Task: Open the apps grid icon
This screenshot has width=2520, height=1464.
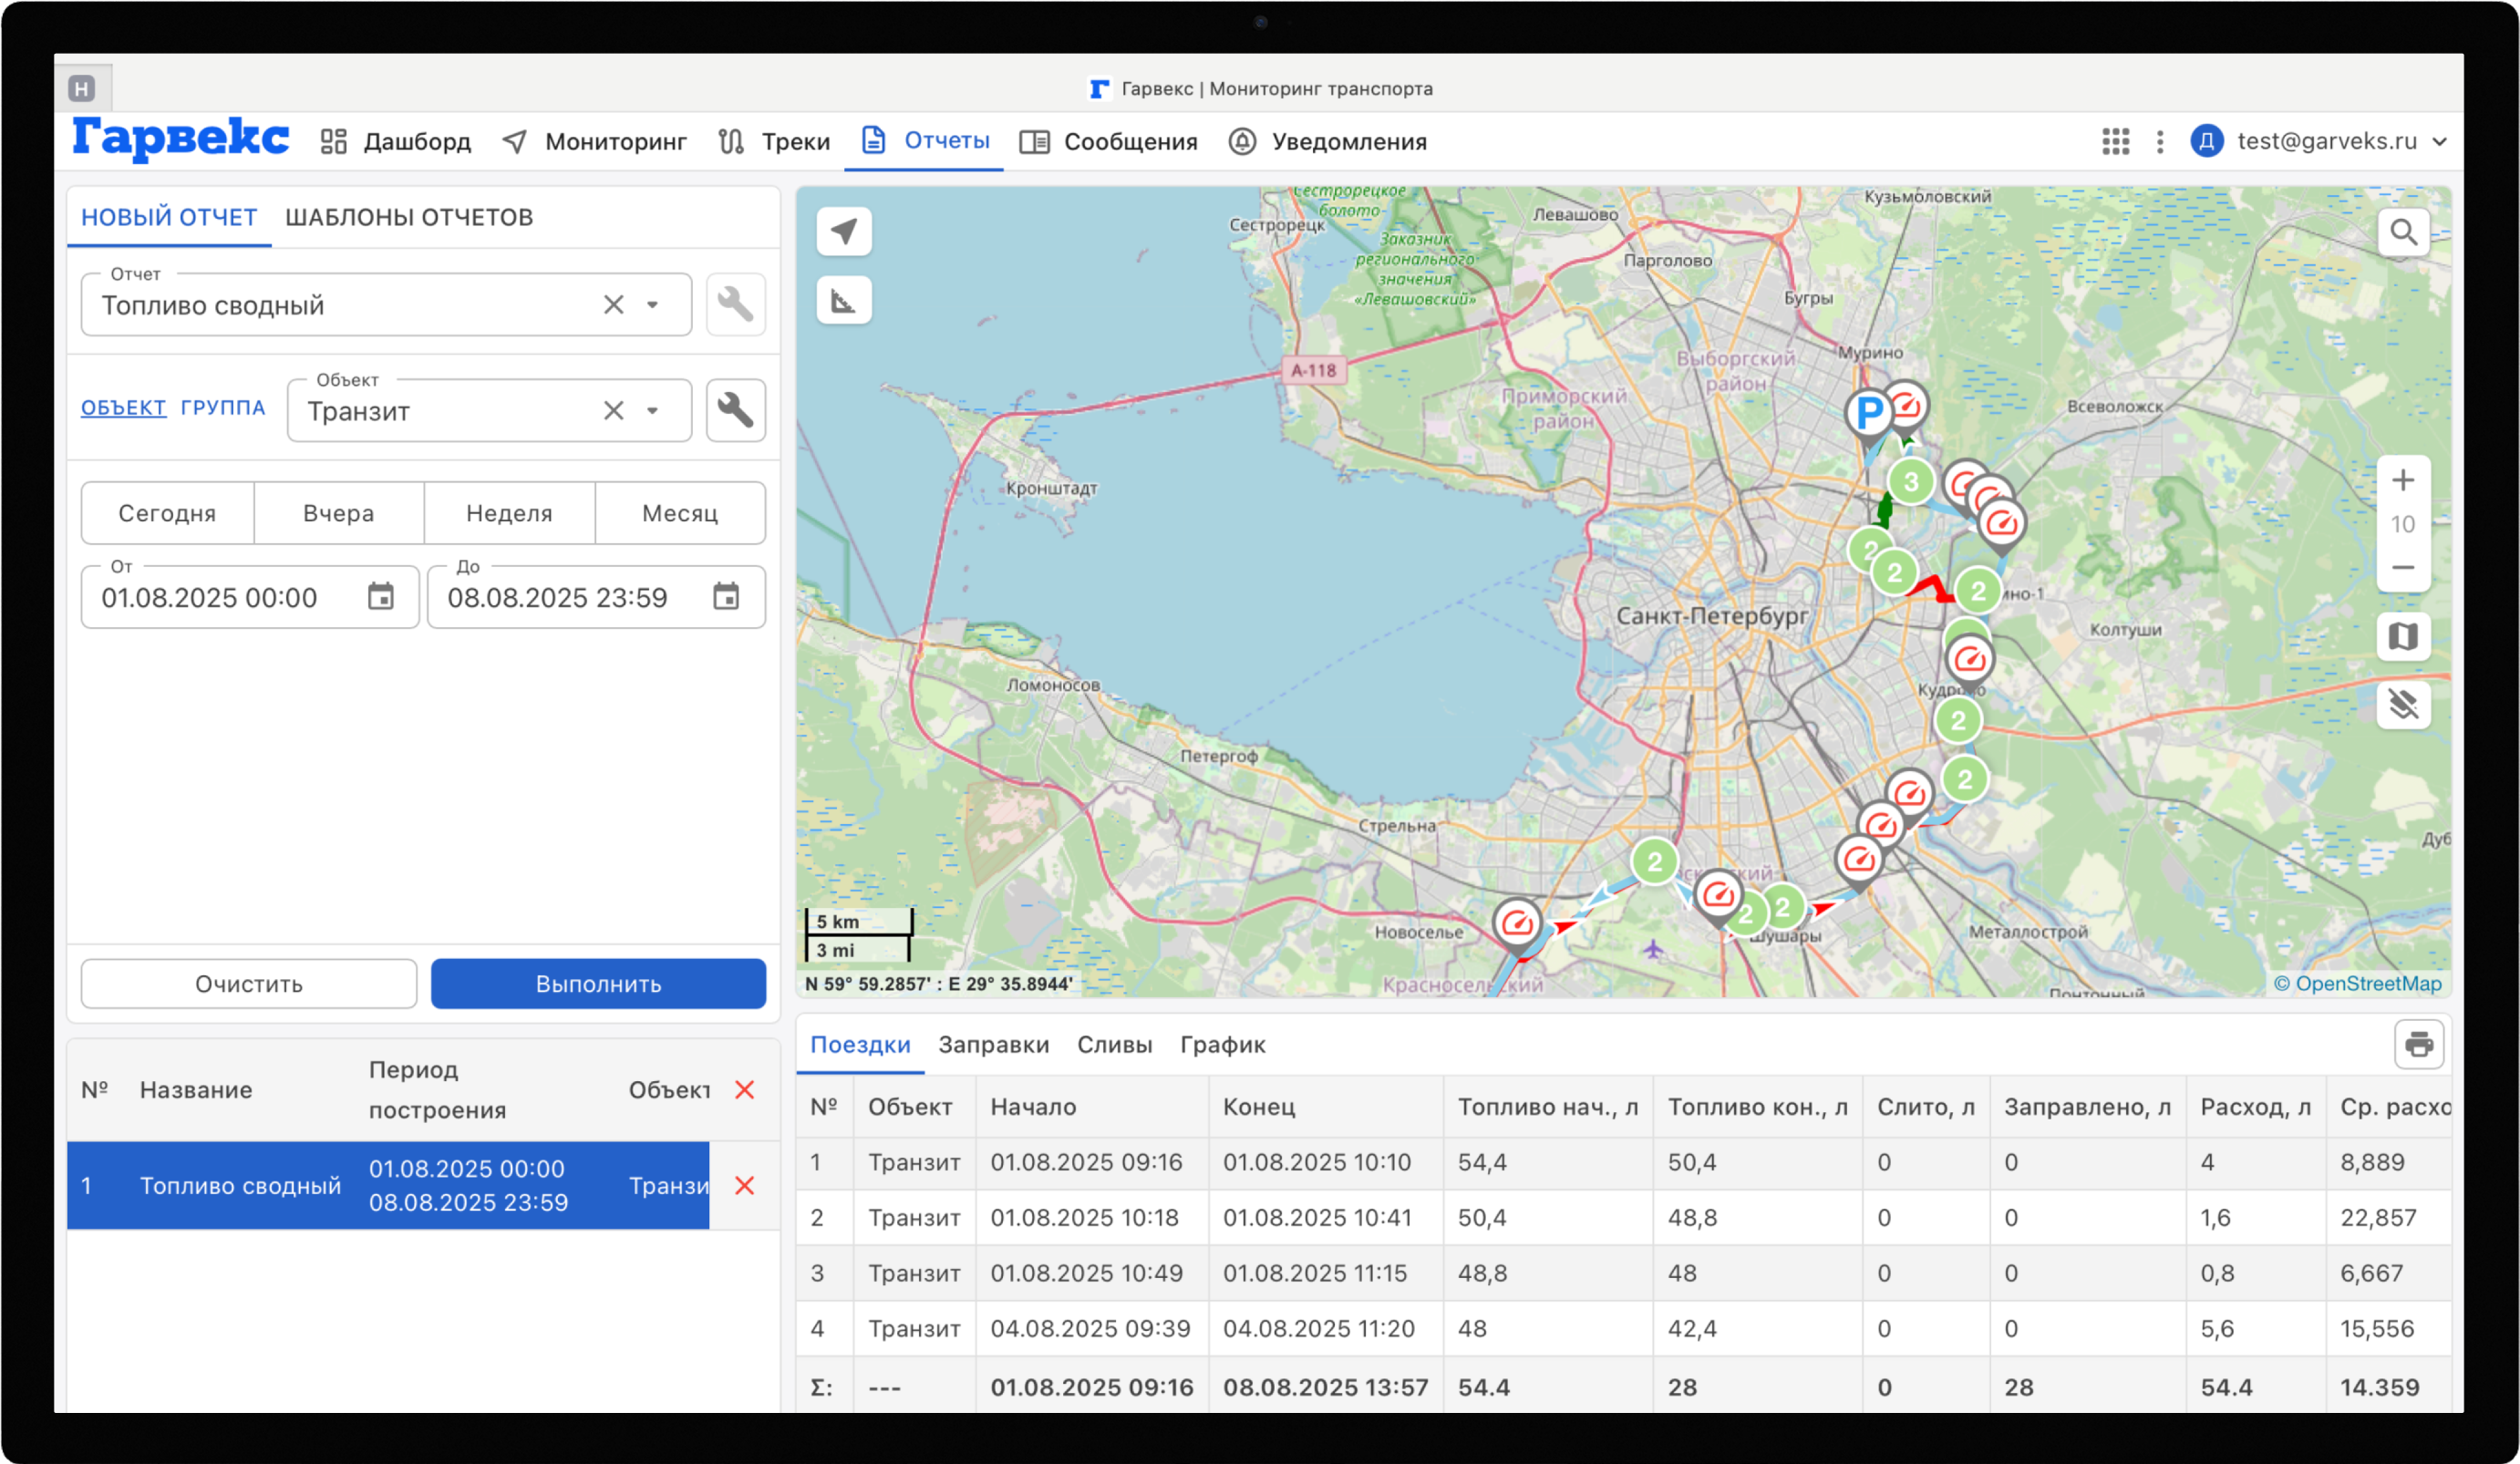Action: [2115, 142]
